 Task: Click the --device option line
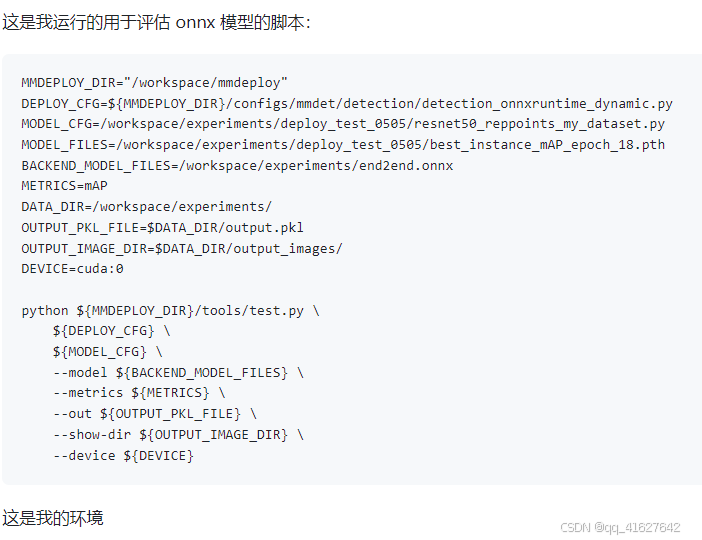(123, 456)
